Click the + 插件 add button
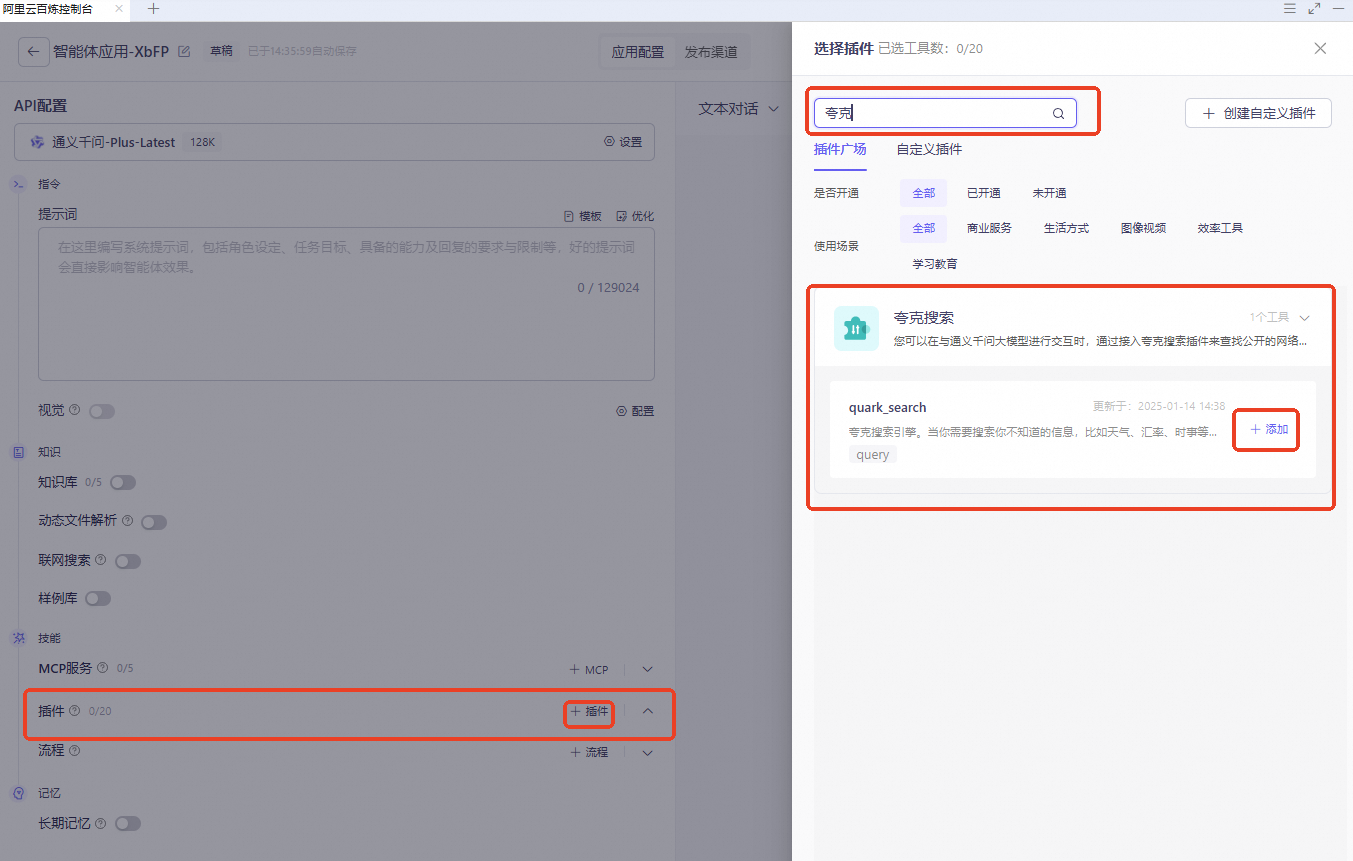The height and width of the screenshot is (861, 1353). point(589,711)
